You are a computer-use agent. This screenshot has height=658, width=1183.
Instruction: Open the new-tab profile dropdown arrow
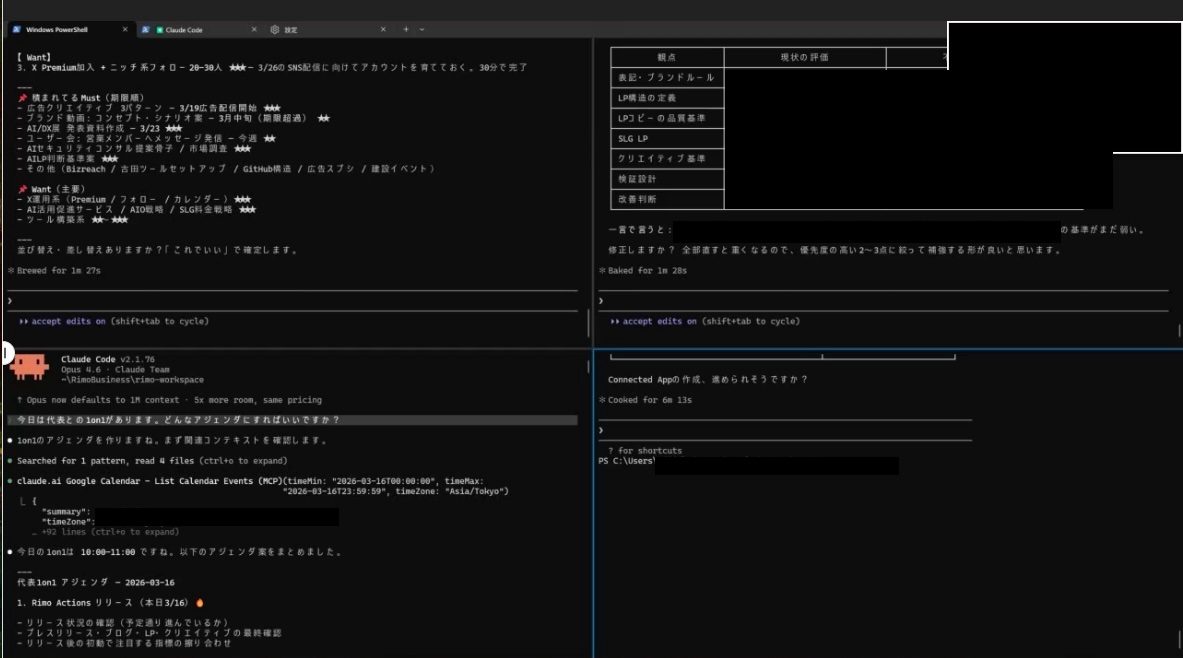click(422, 30)
